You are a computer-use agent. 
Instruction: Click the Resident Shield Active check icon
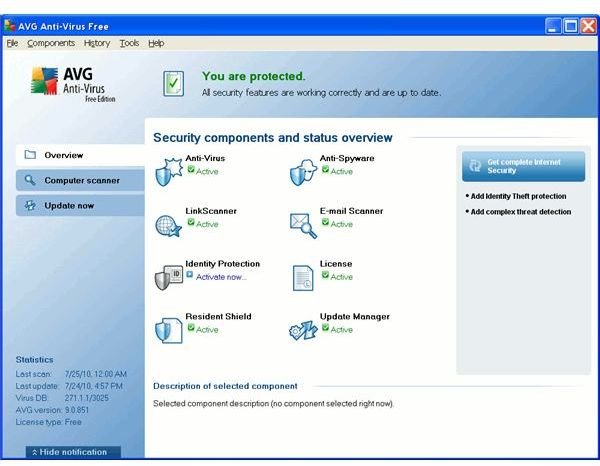coord(191,328)
